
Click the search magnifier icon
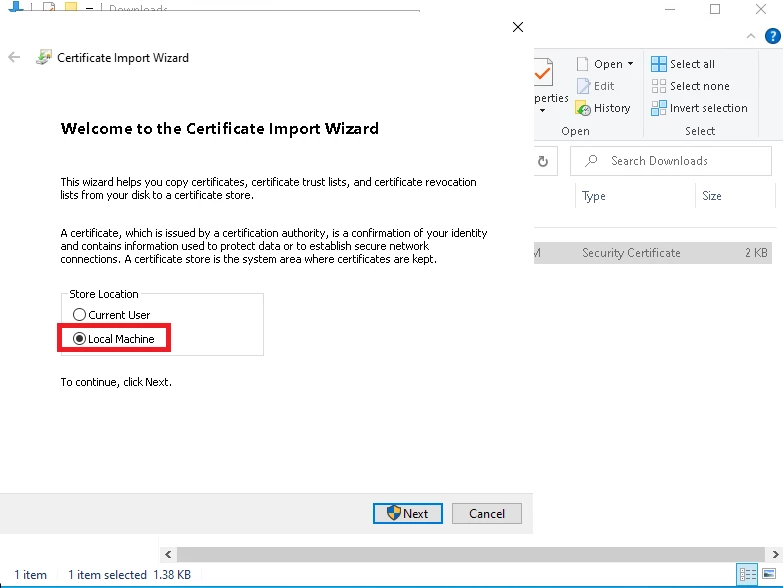pos(591,161)
